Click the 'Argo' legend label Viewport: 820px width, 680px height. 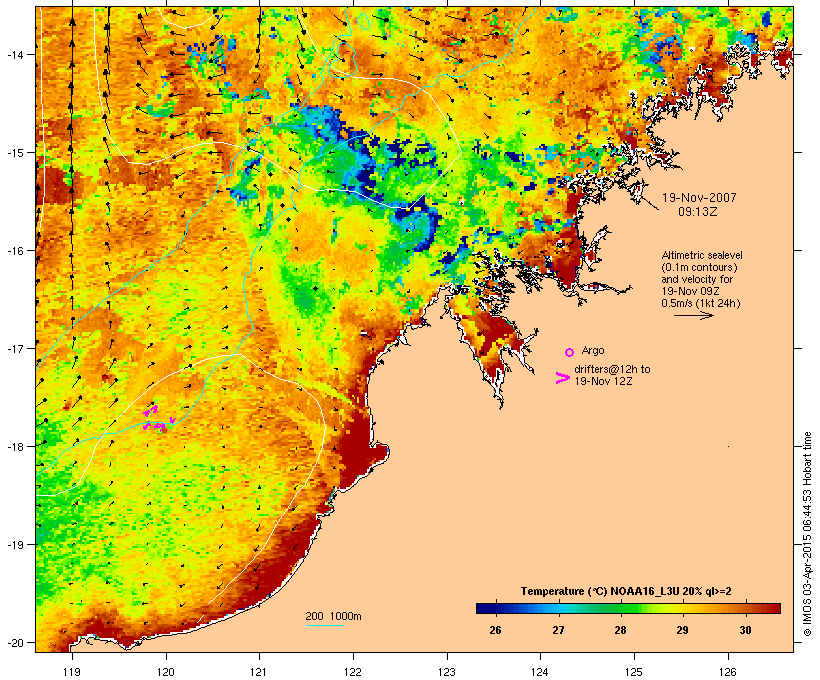593,350
